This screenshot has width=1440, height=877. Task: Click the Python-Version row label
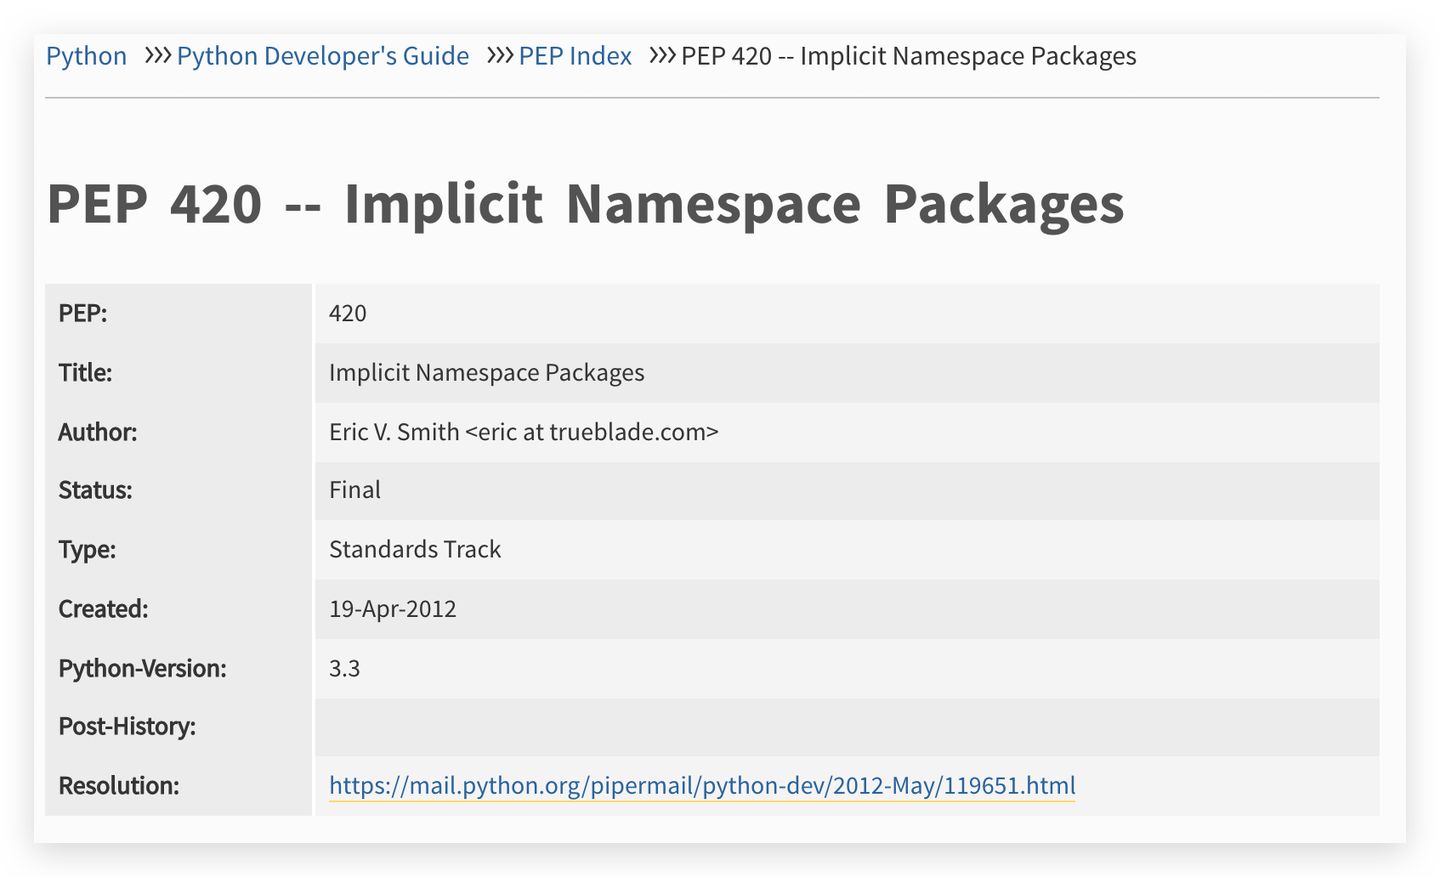[x=142, y=668]
